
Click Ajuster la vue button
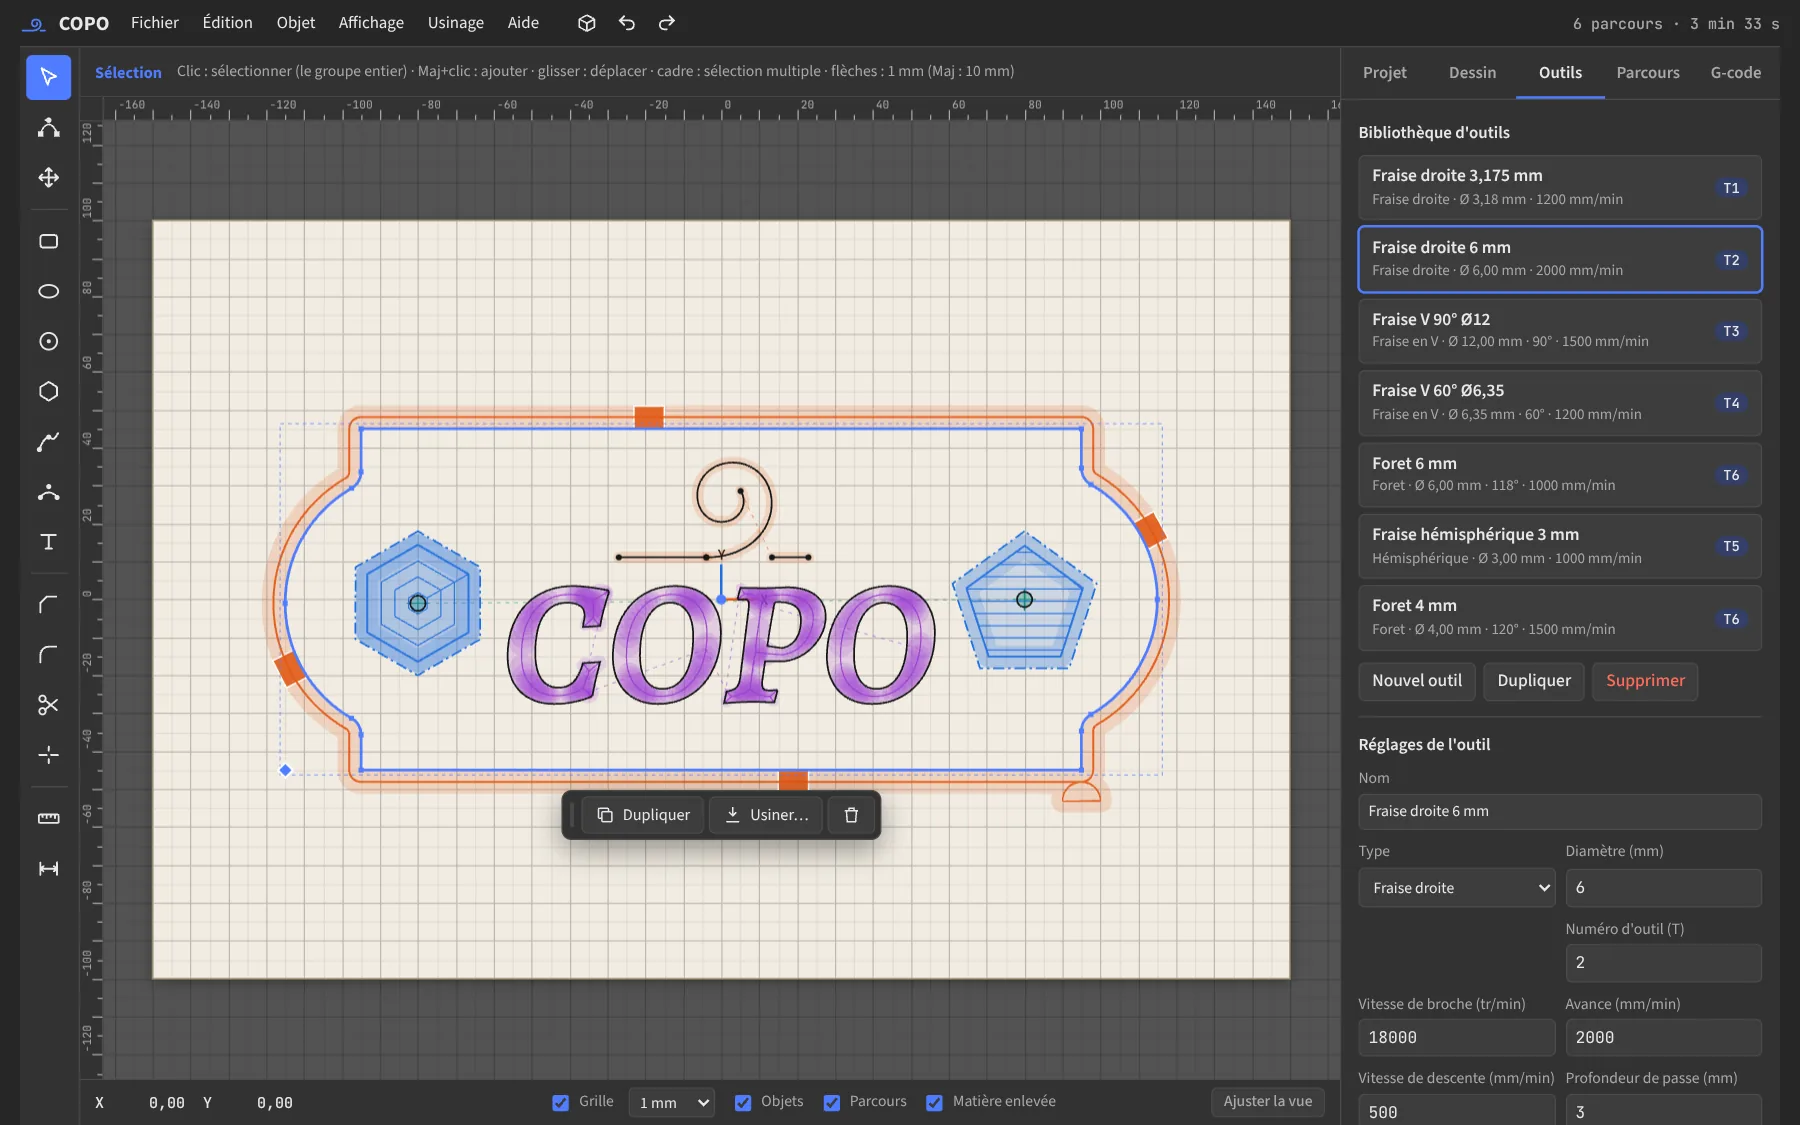pyautogui.click(x=1268, y=1101)
